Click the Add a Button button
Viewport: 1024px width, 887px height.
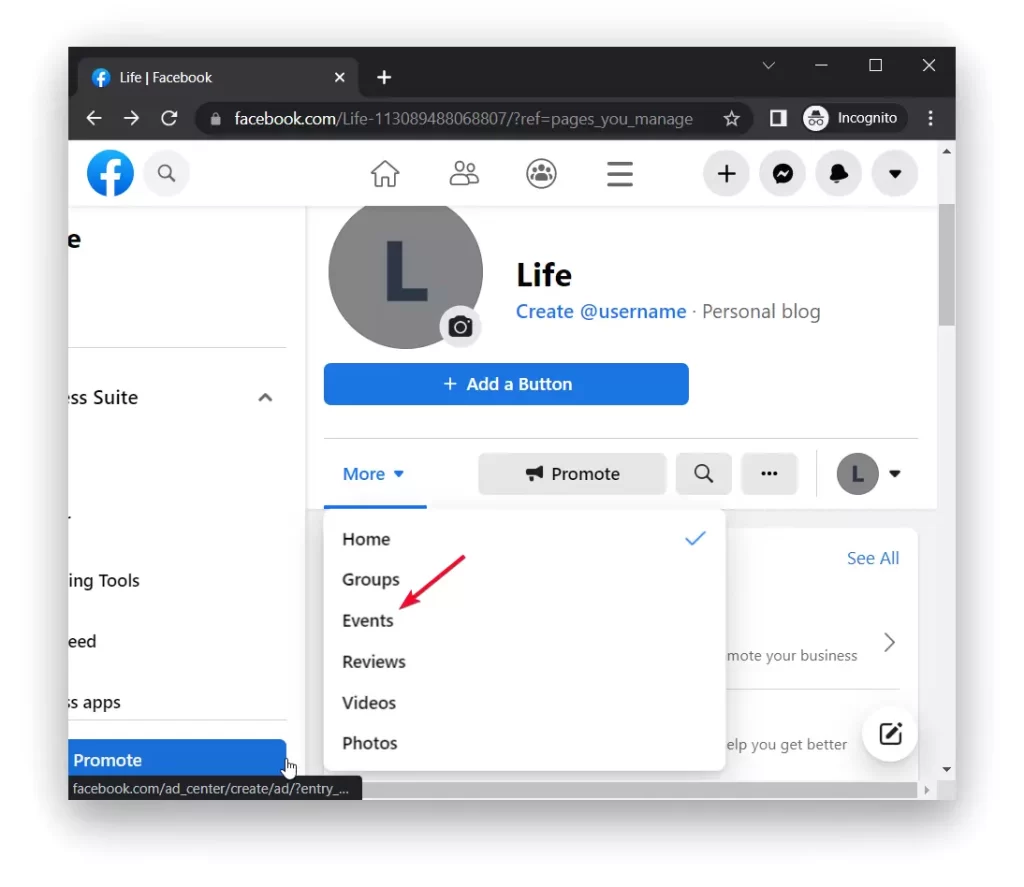506,384
